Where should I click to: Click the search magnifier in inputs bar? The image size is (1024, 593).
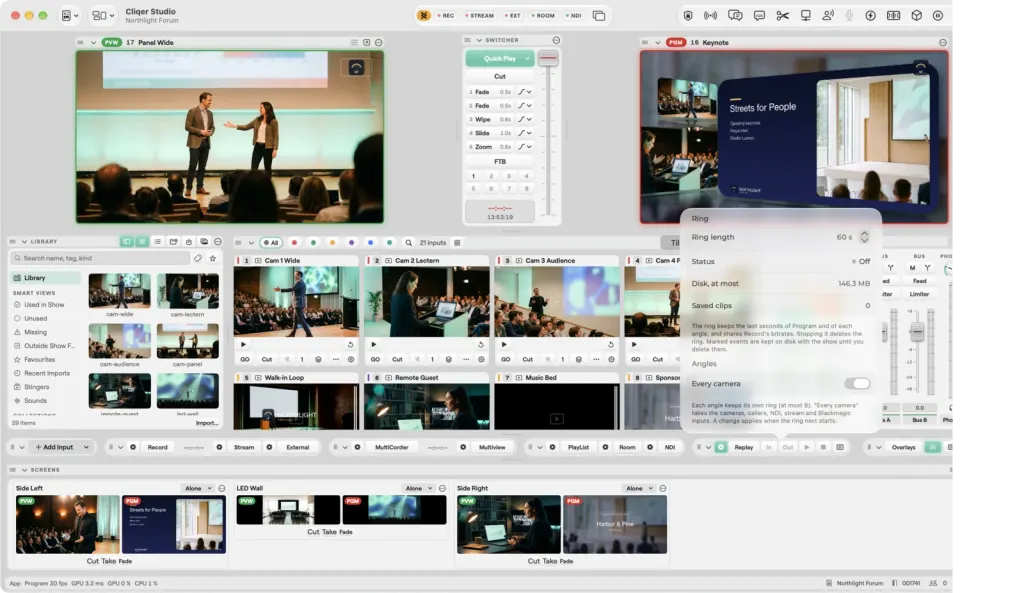pos(408,243)
